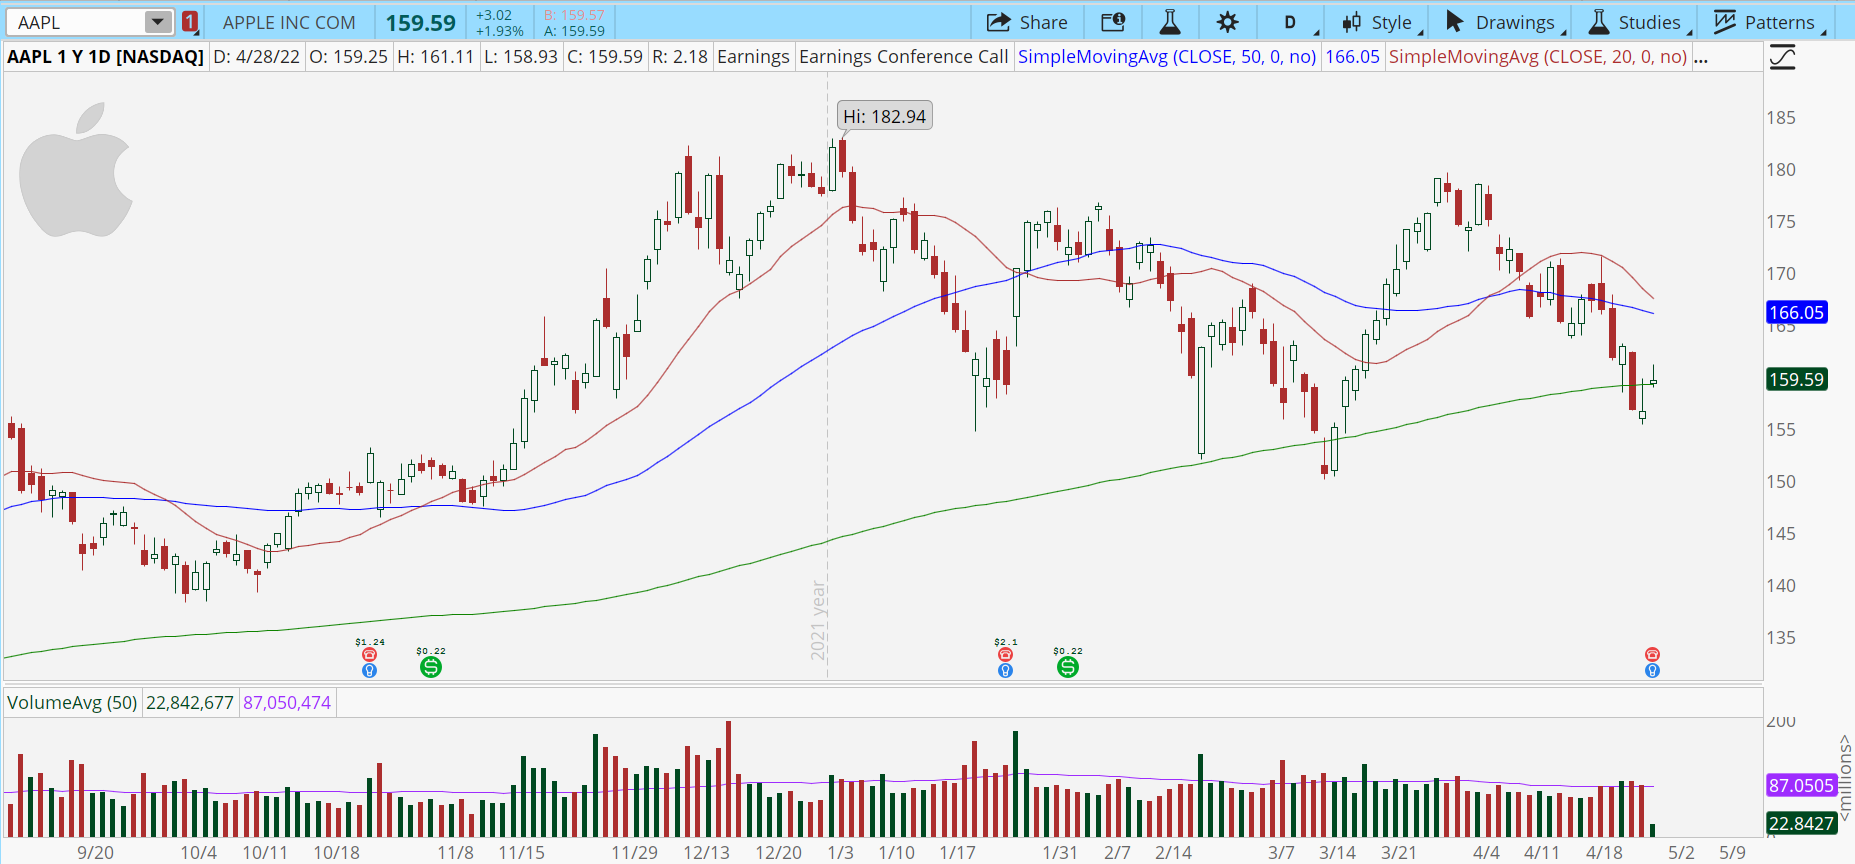
Task: Click the AAPL 1 Y 1D [NASDAQ] chart title
Action: [105, 57]
